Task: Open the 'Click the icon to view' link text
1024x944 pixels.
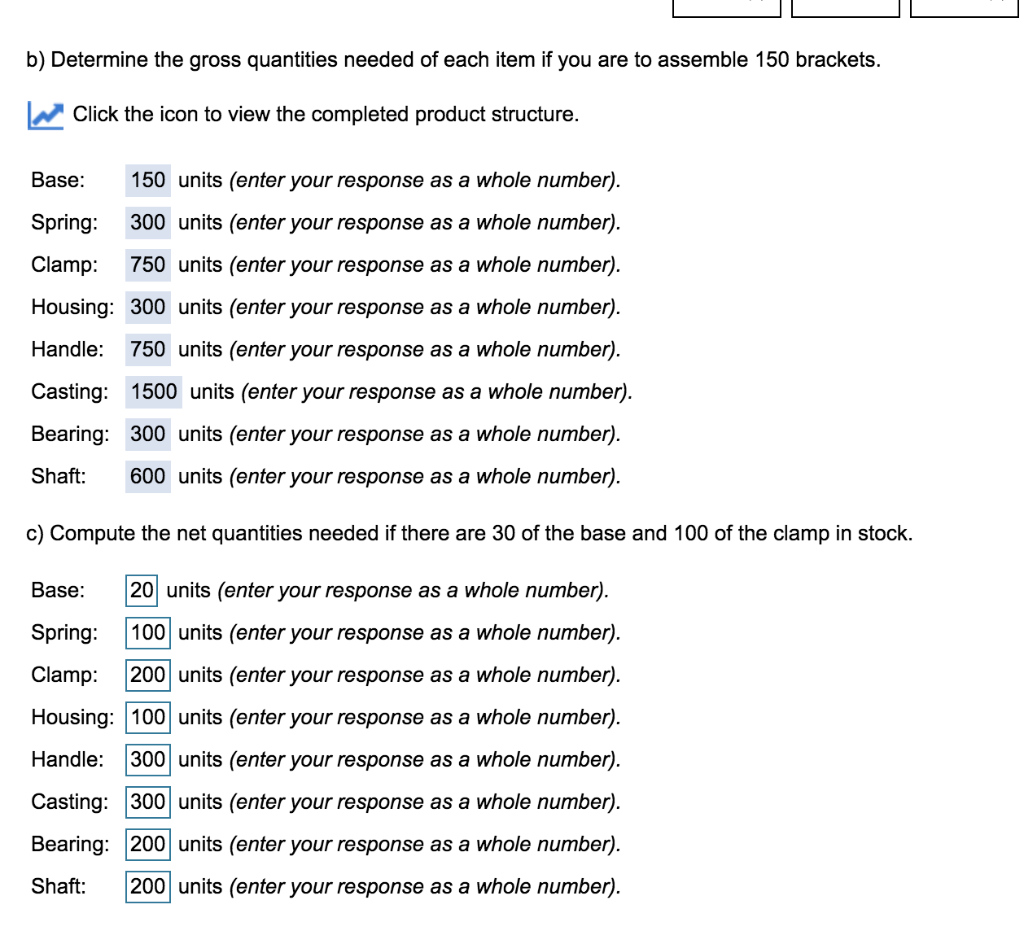Action: coord(326,114)
